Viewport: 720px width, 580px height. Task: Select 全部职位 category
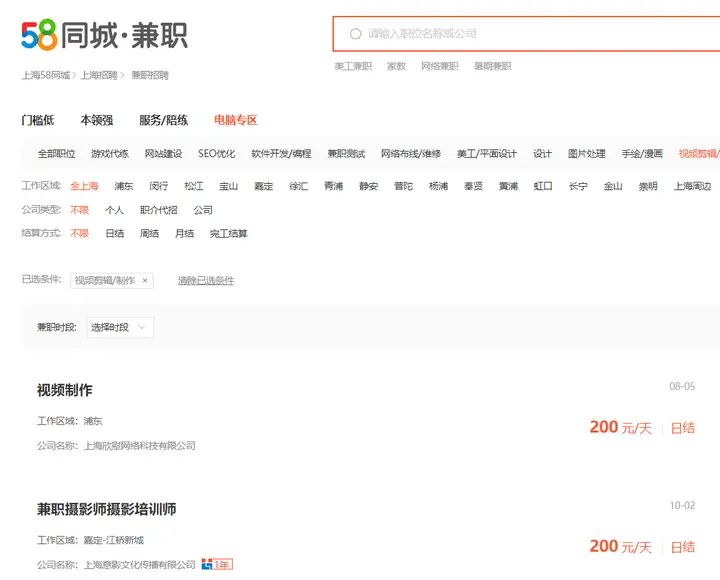(56, 154)
